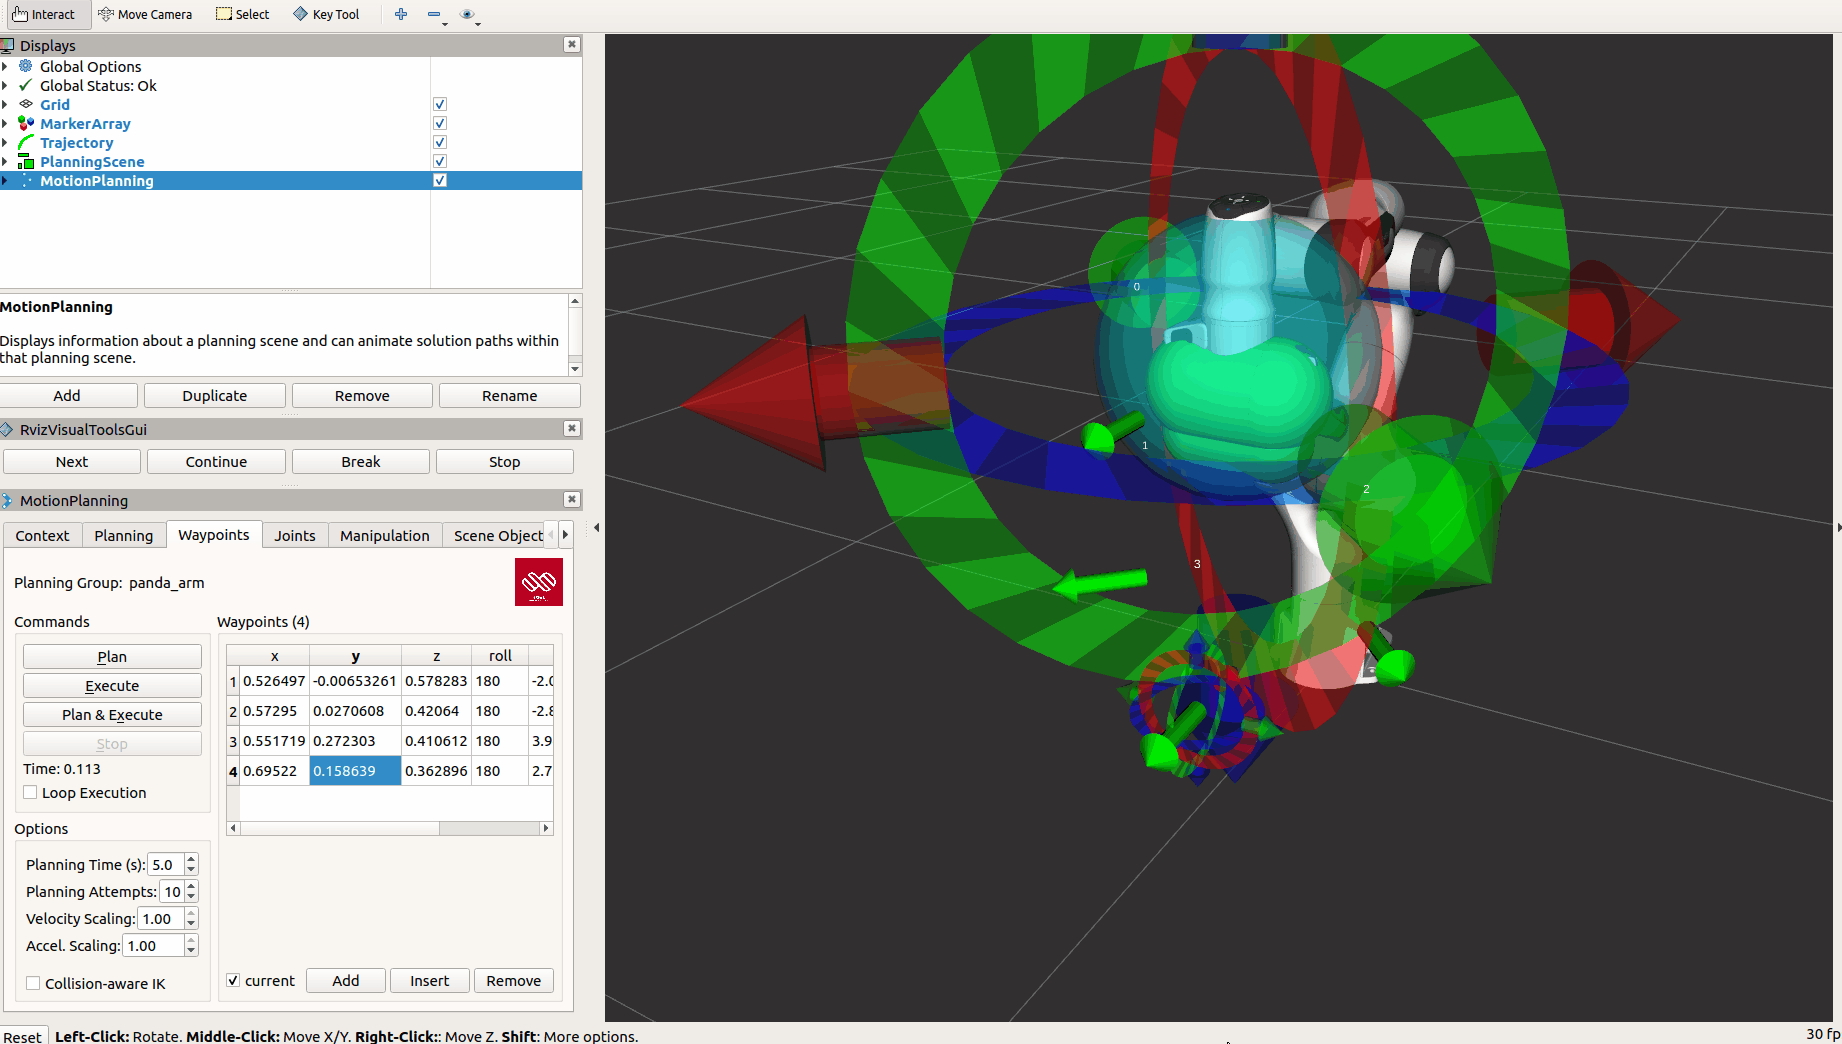Expand the PlanningScene tree item
1842x1044 pixels.
coord(5,161)
